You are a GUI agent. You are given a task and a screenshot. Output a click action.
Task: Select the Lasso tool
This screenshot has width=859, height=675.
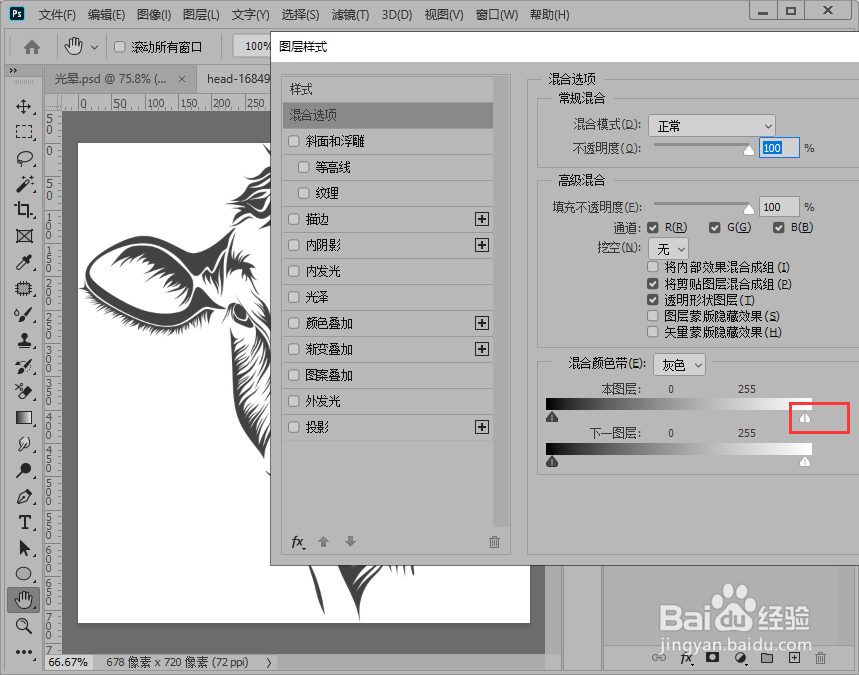23,158
